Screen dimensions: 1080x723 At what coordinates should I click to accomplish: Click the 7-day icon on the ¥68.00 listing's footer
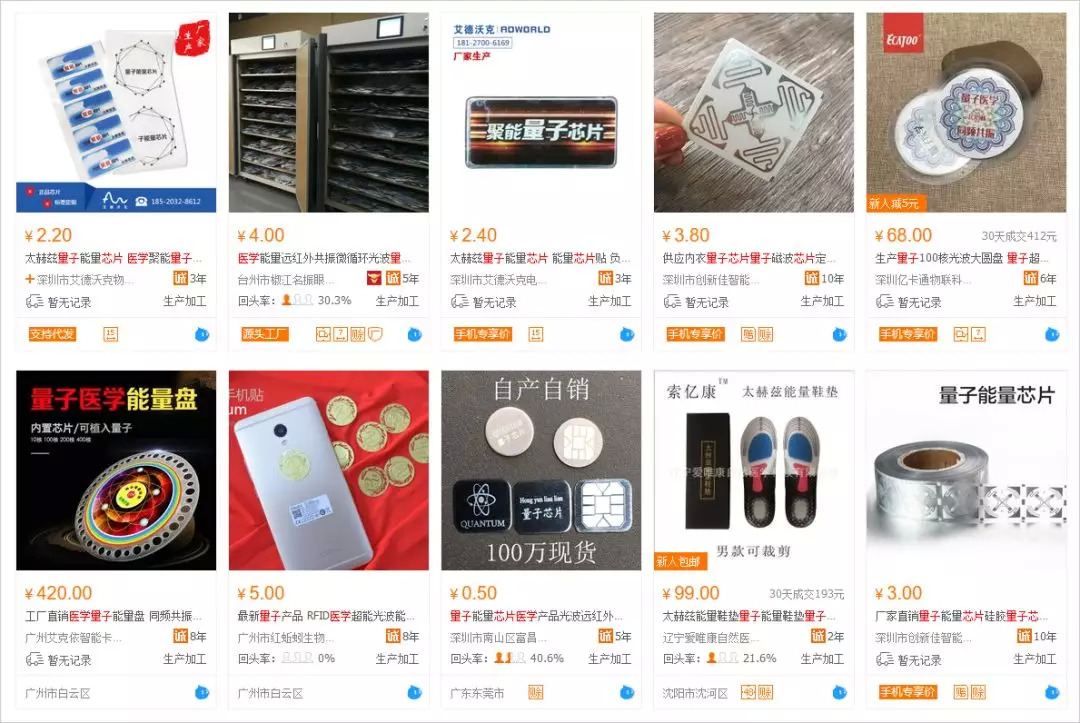coord(978,335)
